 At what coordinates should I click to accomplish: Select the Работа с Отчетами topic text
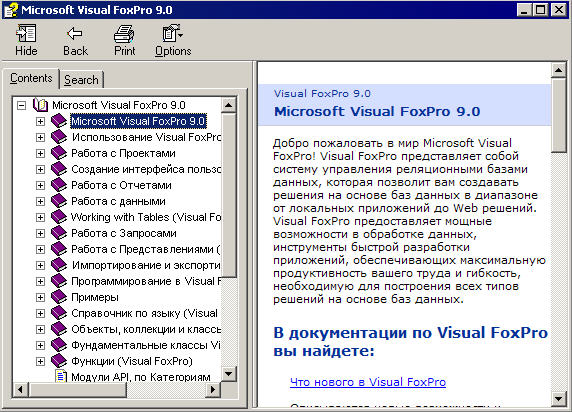click(x=121, y=185)
